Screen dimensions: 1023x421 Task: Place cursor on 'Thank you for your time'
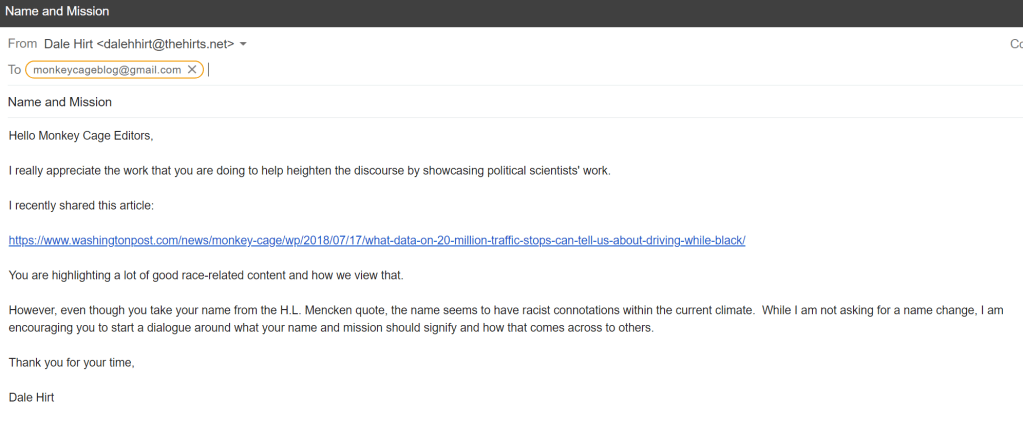(71, 362)
